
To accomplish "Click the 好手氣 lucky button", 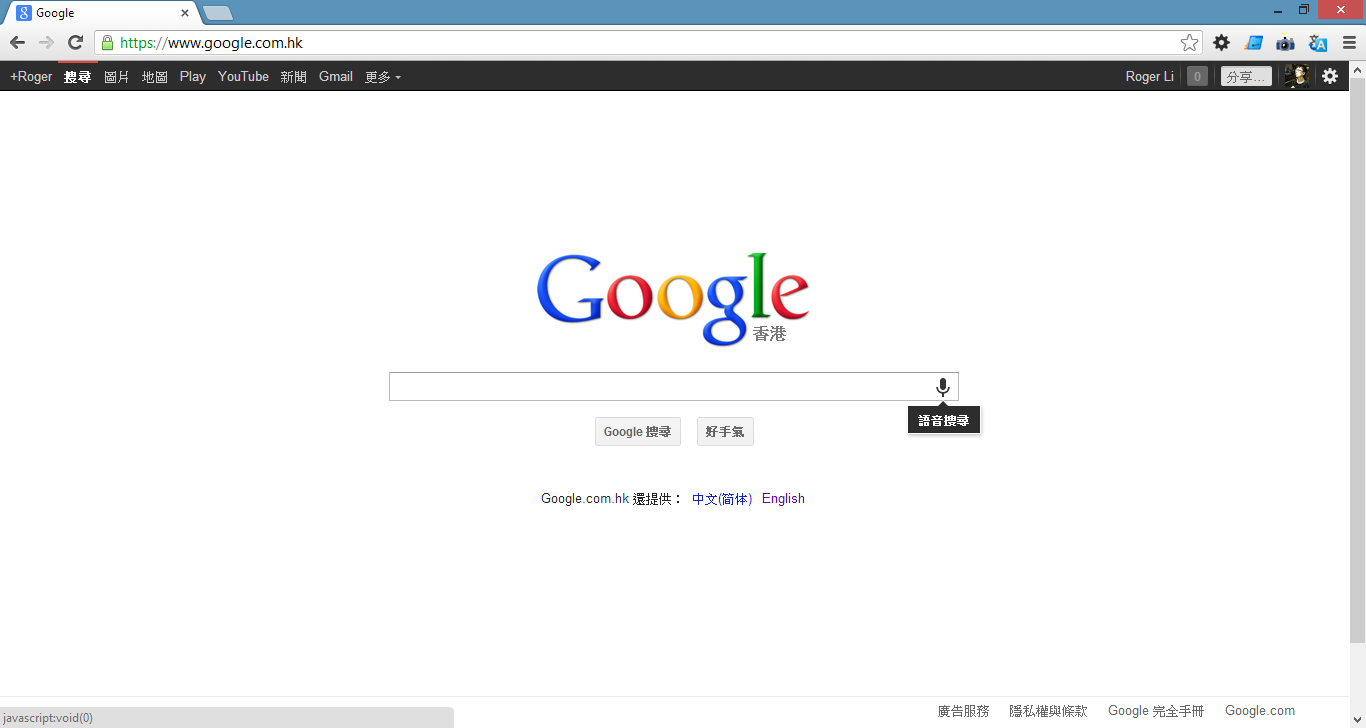I will click(725, 432).
